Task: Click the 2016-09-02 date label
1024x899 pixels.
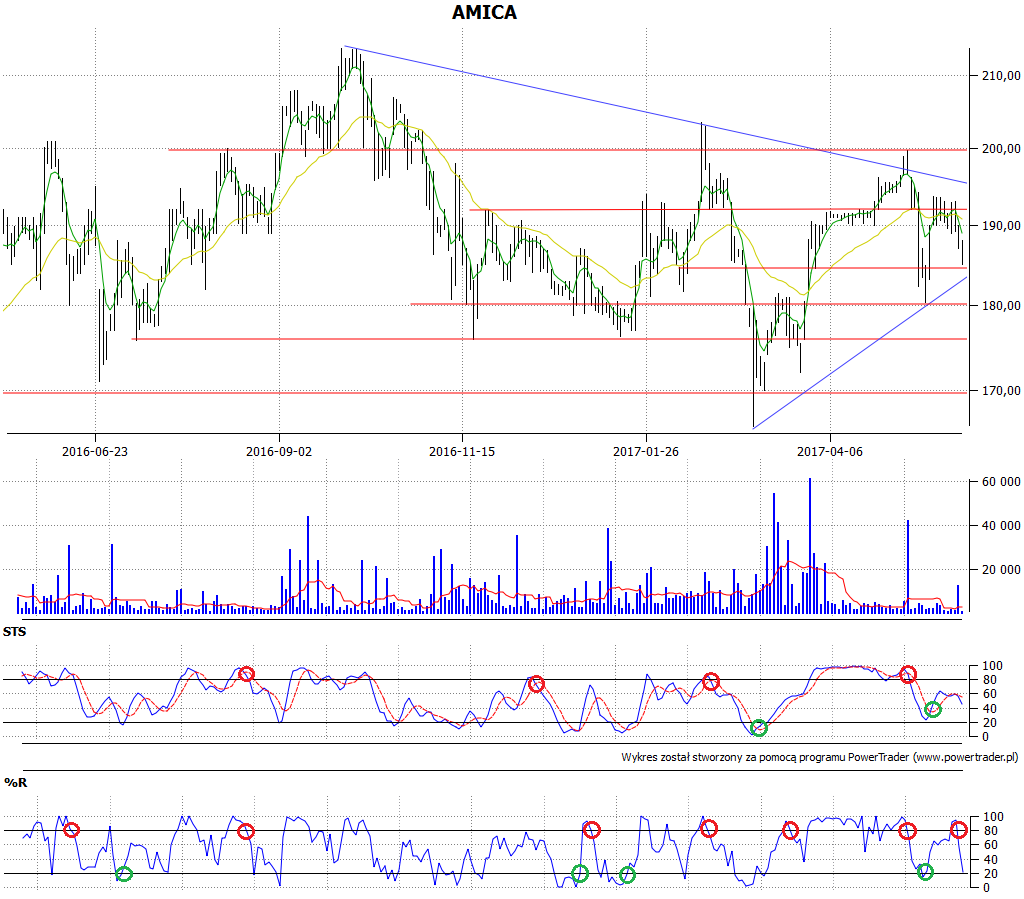Action: 279,452
